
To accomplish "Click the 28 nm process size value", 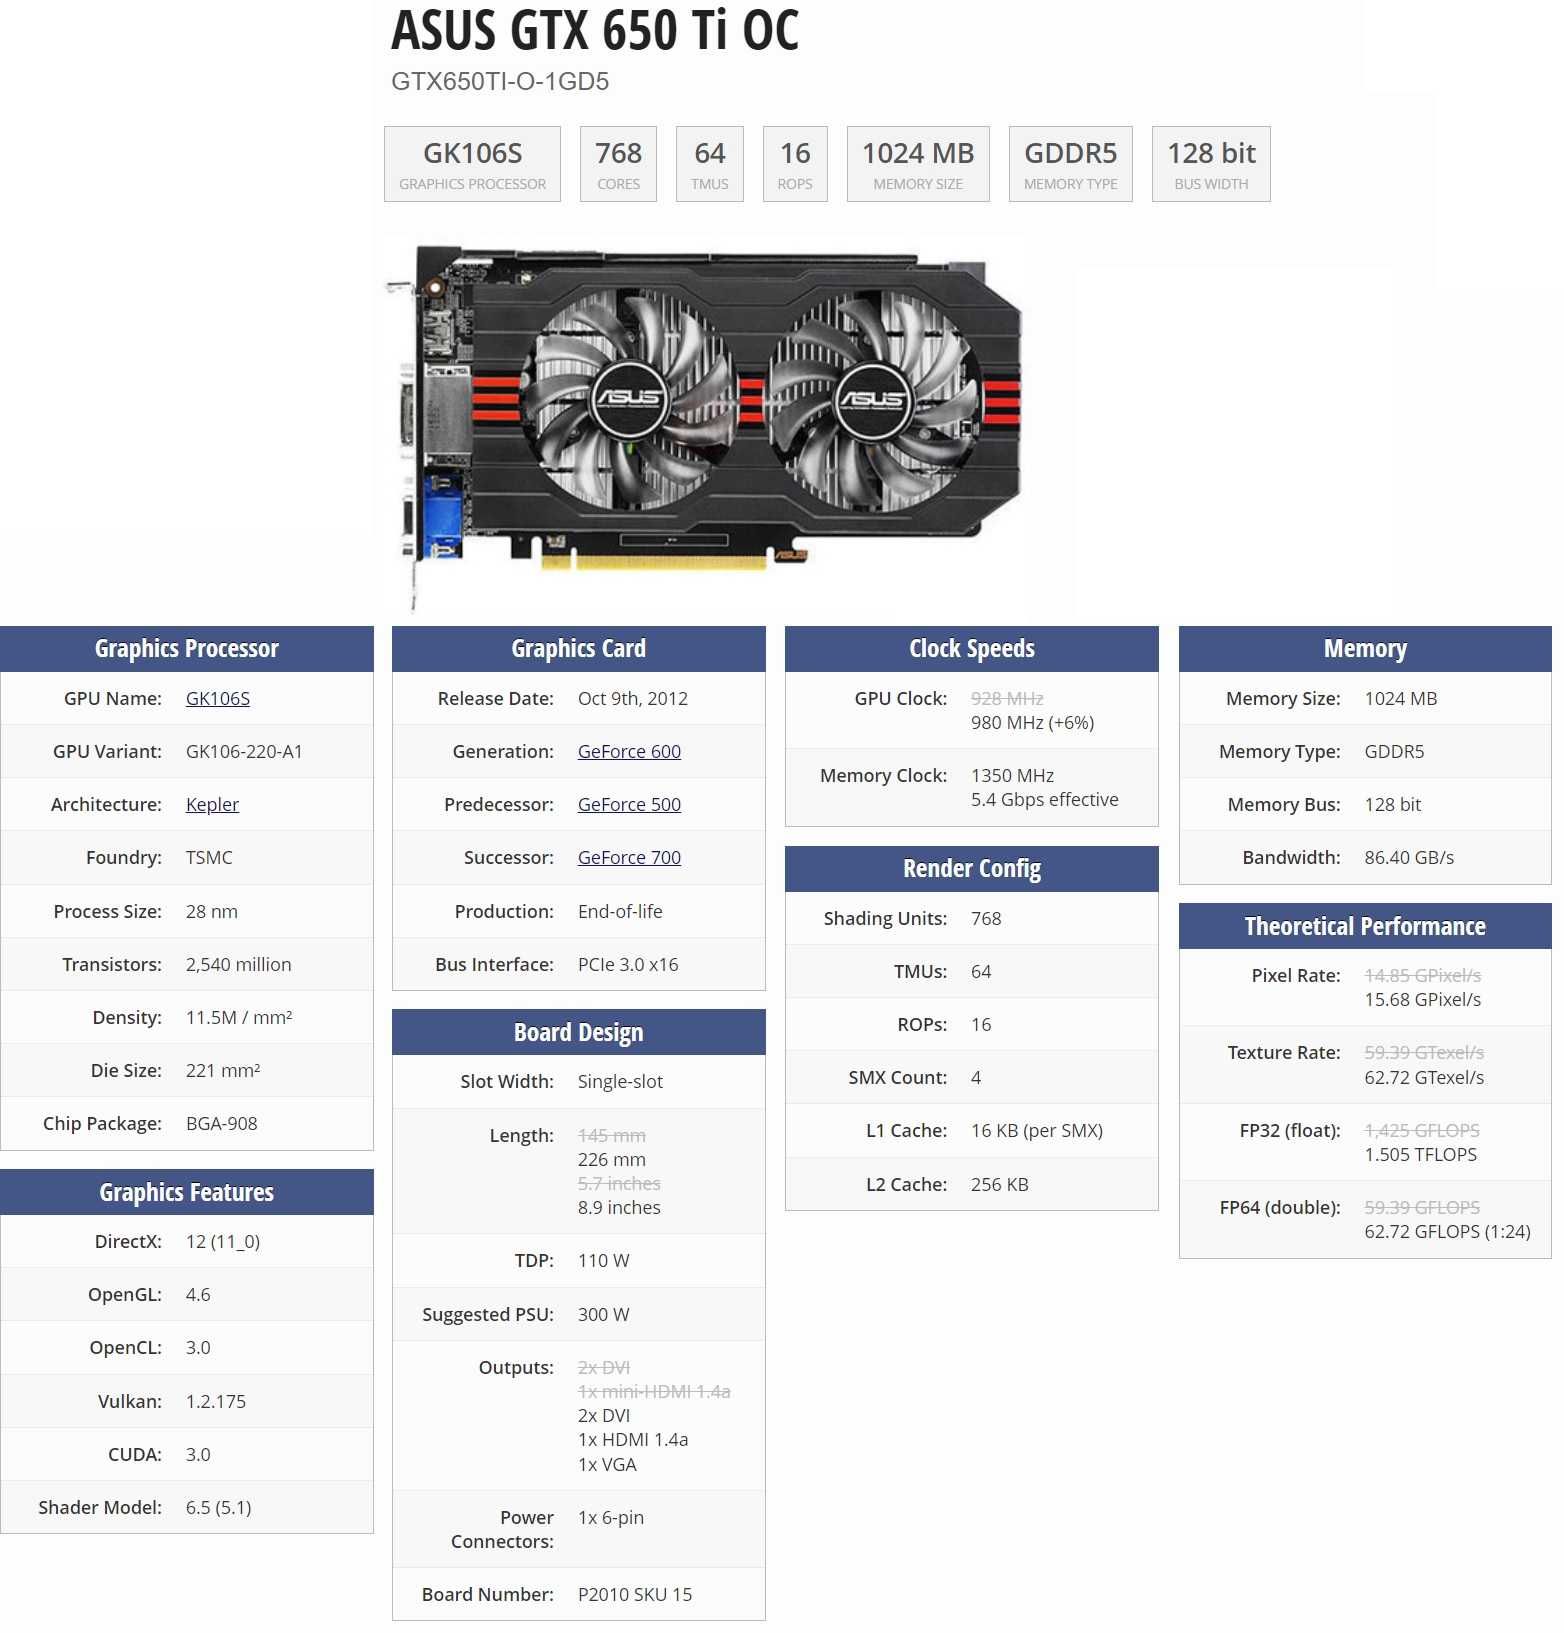I will [212, 911].
